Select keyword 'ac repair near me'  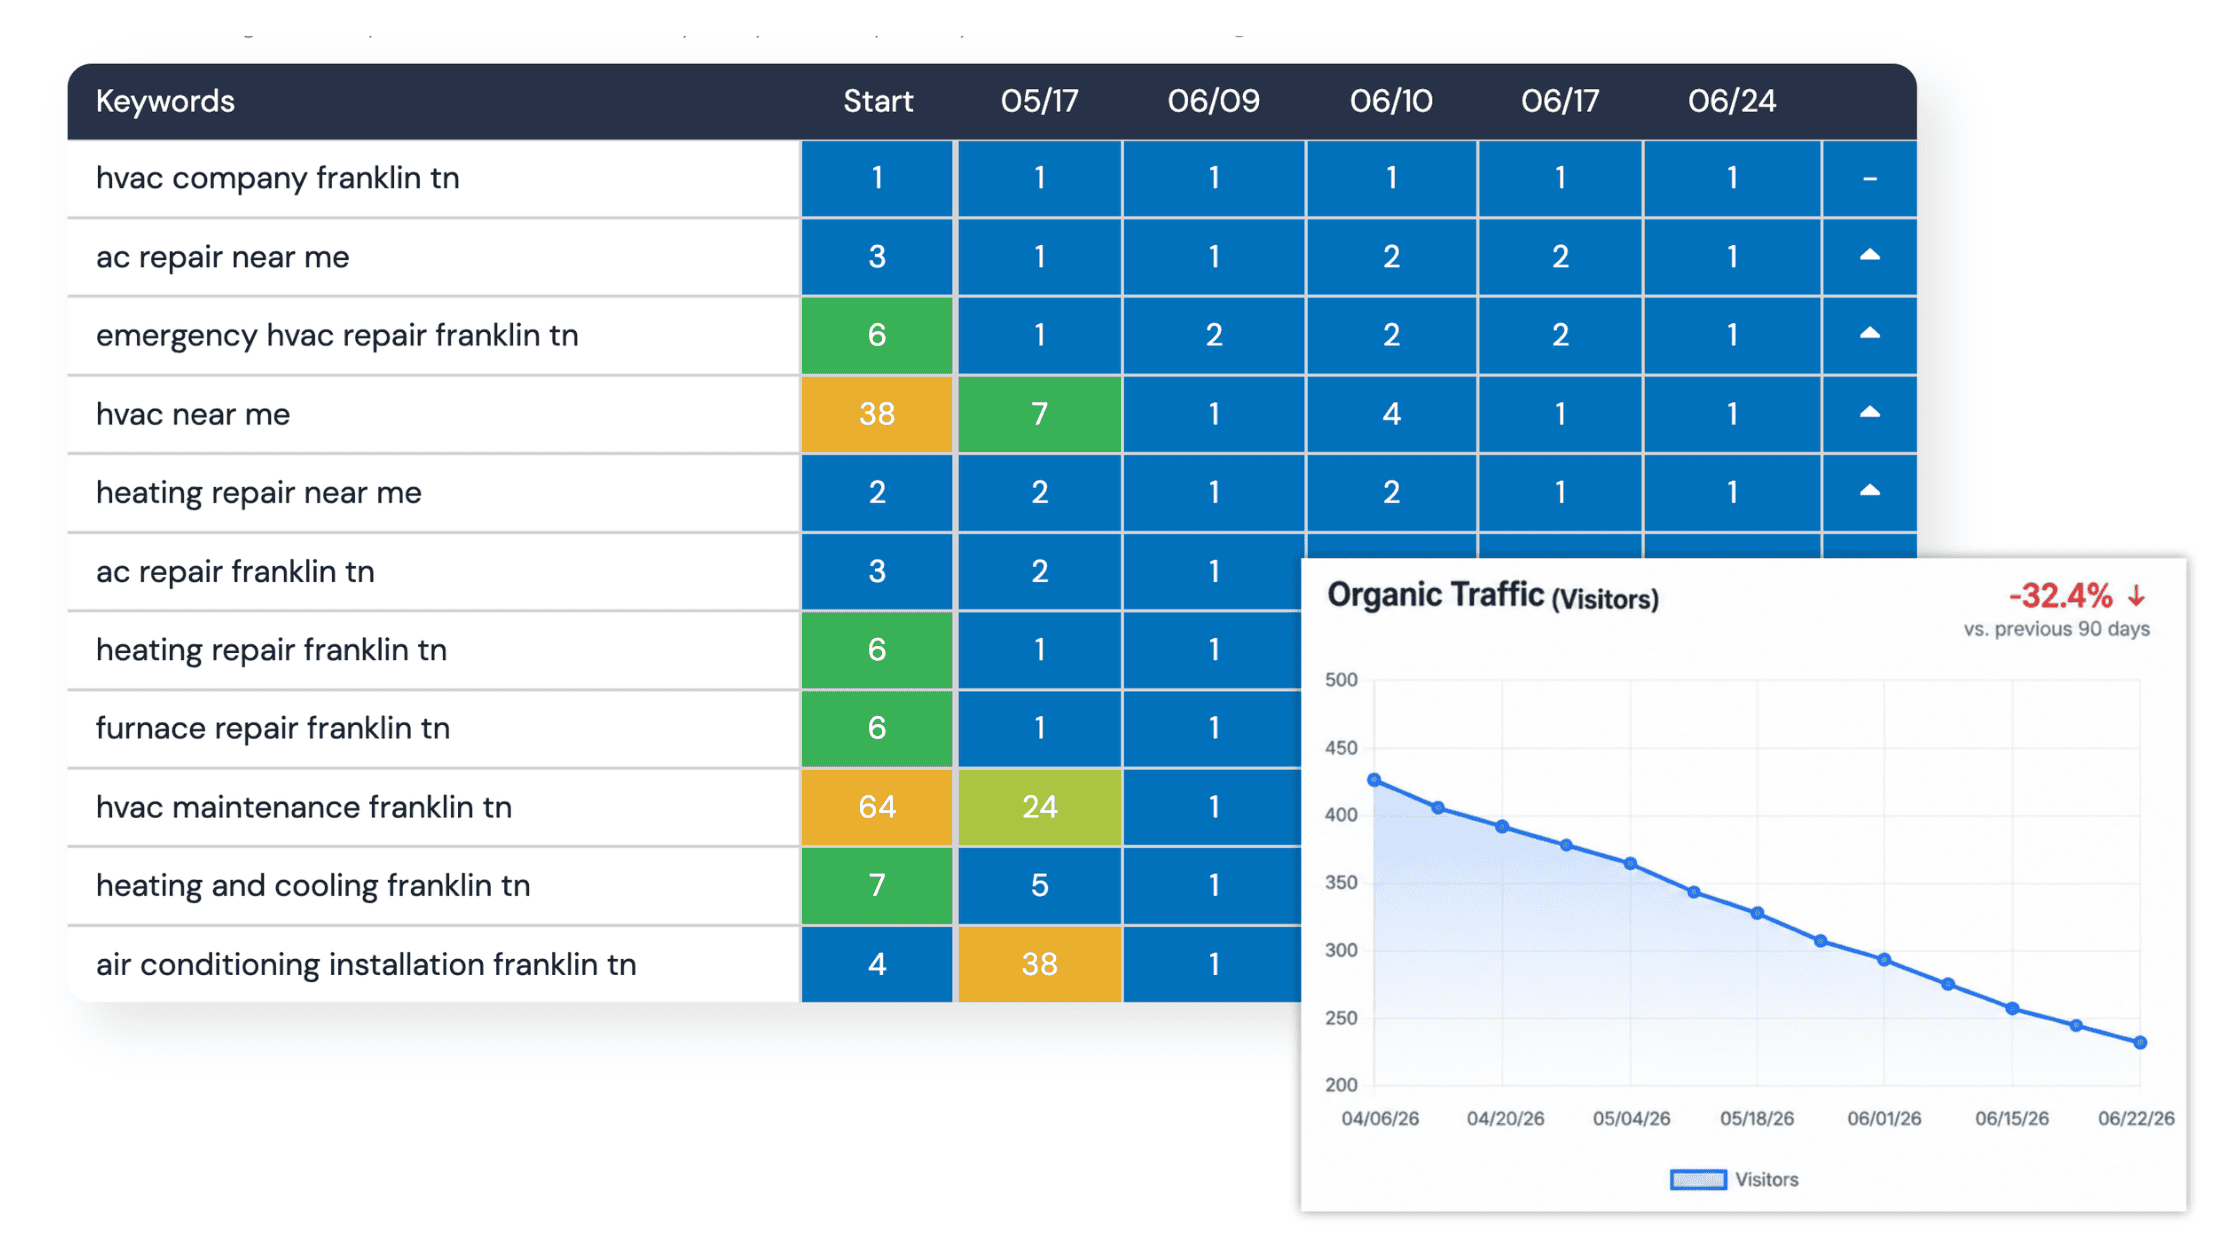pyautogui.click(x=223, y=257)
